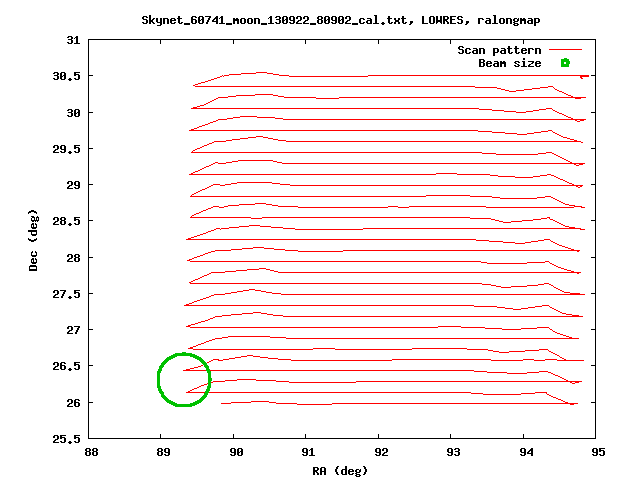The width and height of the screenshot is (640, 480).
Task: Click the y-axis tick label 27.5
Action: pyautogui.click(x=67, y=294)
